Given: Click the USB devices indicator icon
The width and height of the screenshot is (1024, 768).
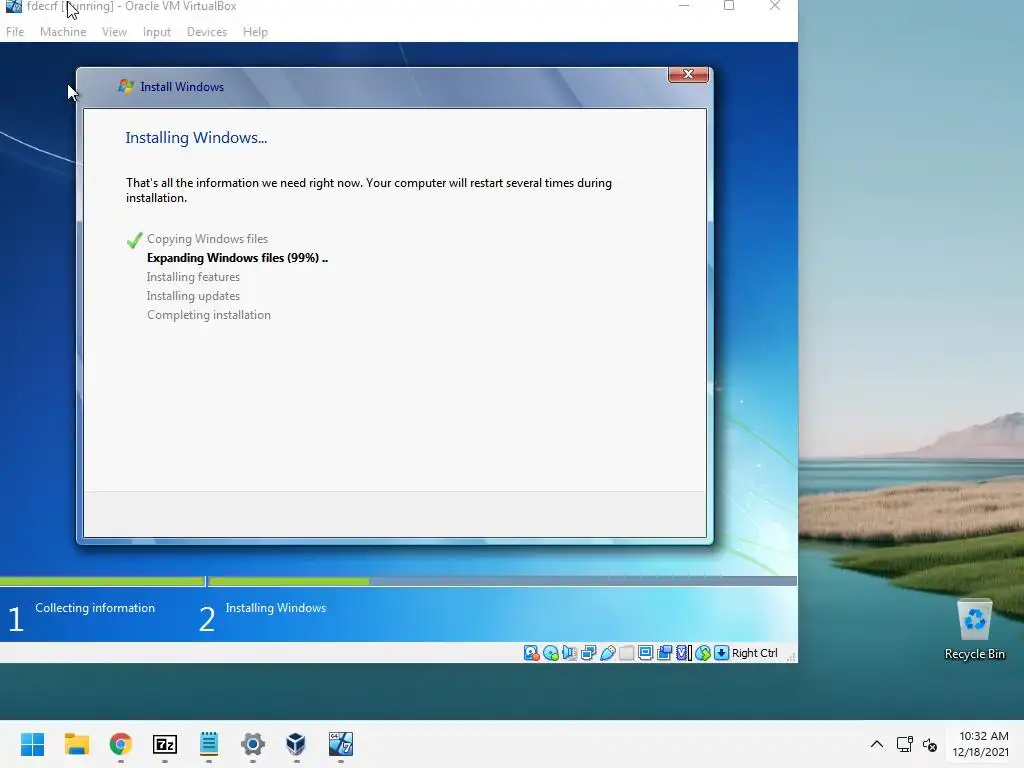Looking at the screenshot, I should [607, 653].
